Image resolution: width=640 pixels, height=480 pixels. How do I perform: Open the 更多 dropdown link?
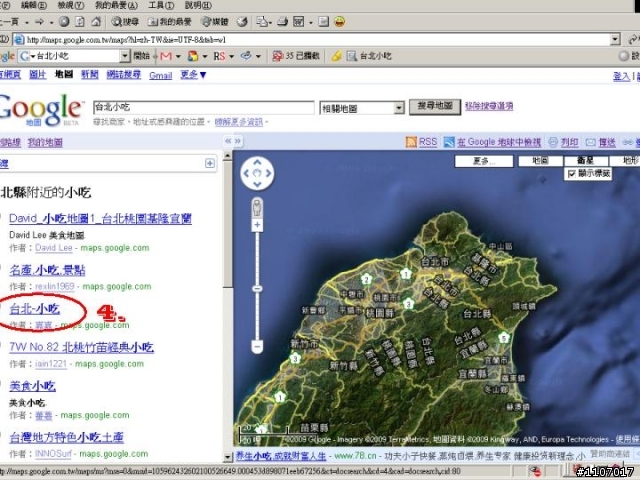[193, 75]
